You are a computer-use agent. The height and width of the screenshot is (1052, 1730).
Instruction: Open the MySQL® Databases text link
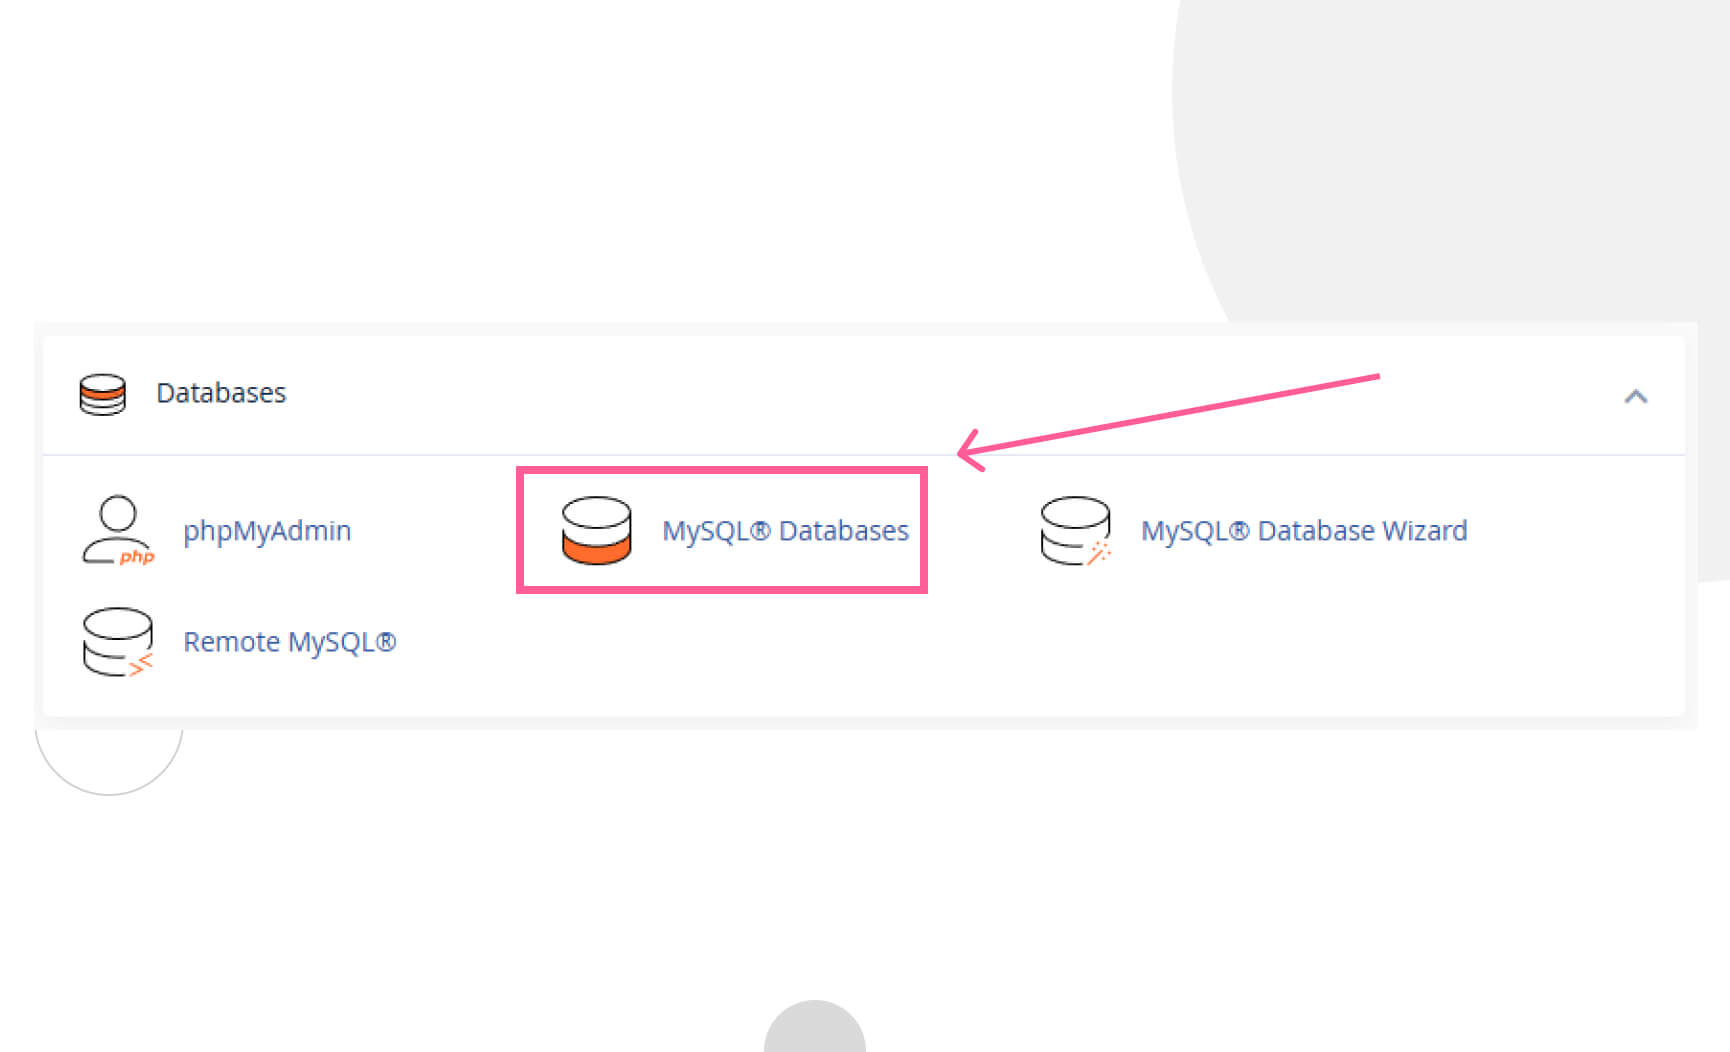coord(785,531)
